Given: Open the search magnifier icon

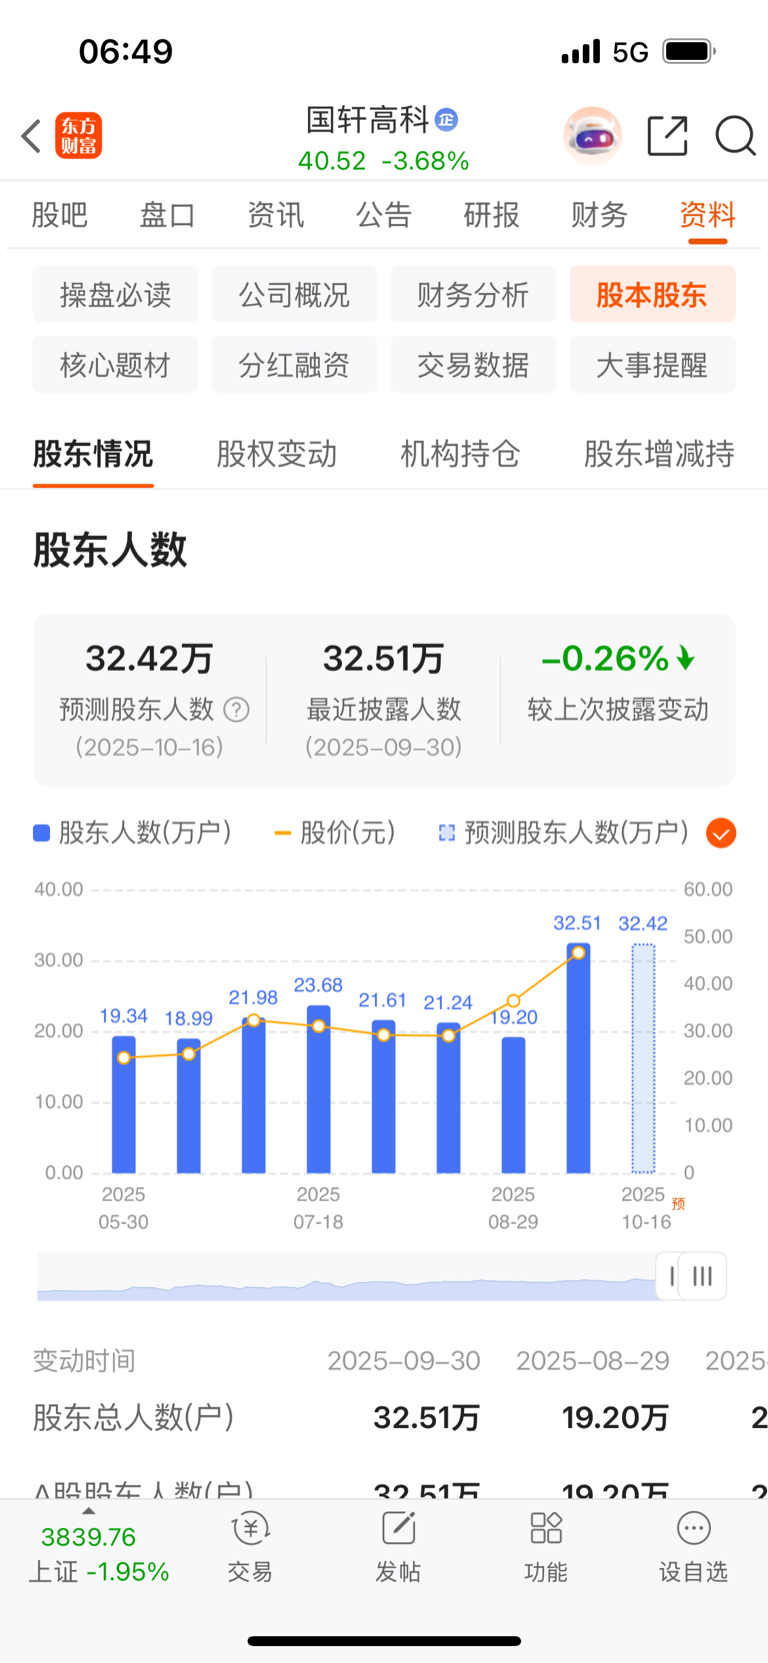Looking at the screenshot, I should click(735, 136).
